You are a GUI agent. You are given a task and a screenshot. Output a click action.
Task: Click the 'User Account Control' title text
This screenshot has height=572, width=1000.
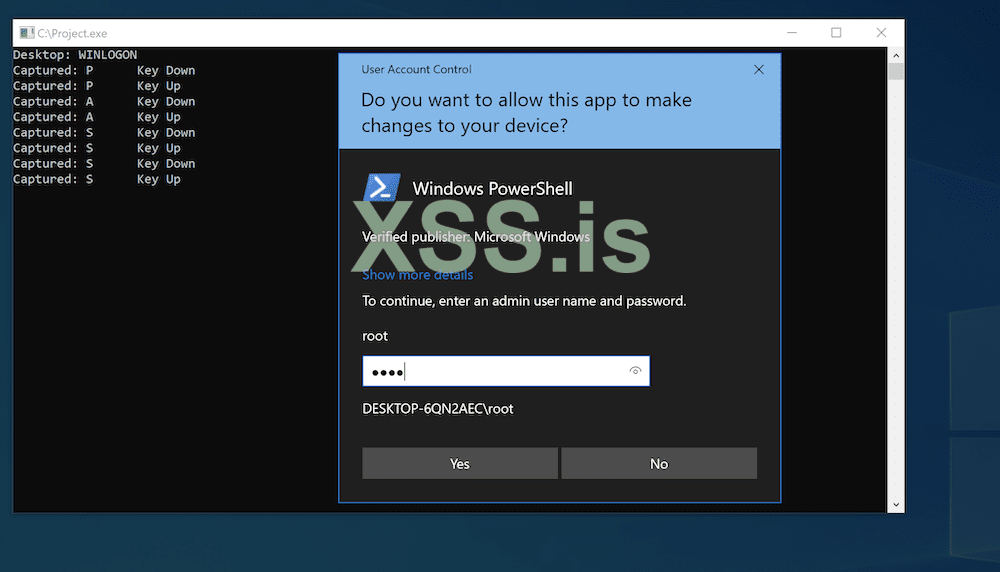(x=416, y=70)
